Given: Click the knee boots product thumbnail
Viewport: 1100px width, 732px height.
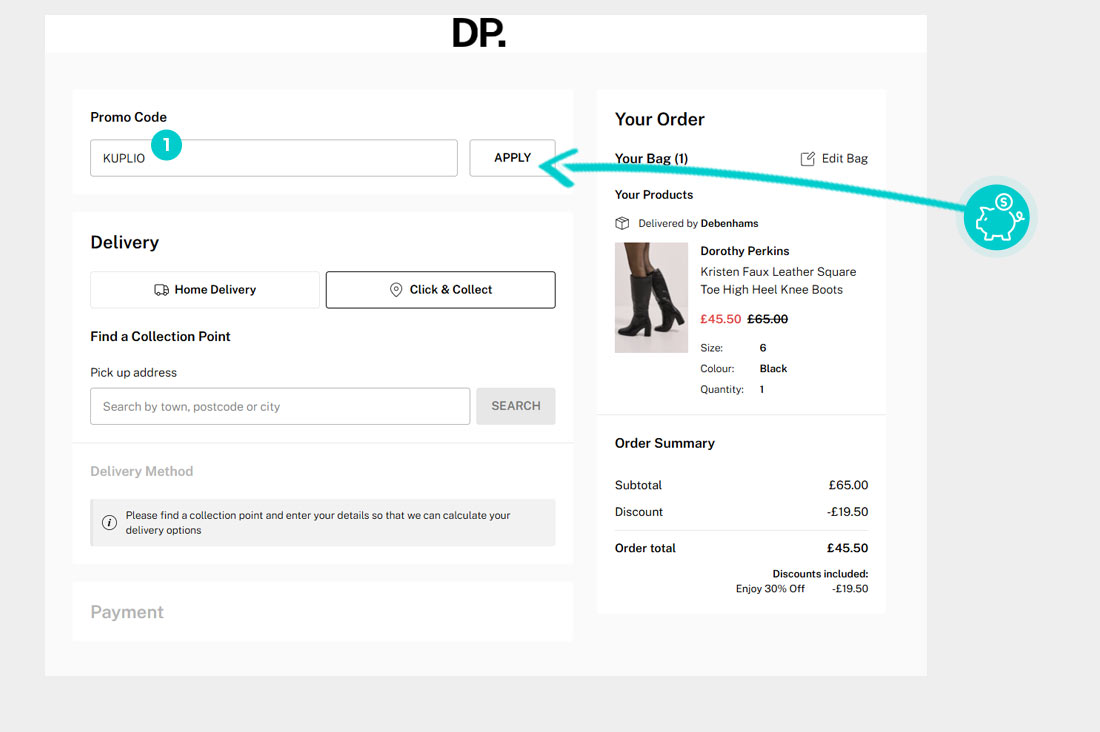Looking at the screenshot, I should pyautogui.click(x=651, y=297).
